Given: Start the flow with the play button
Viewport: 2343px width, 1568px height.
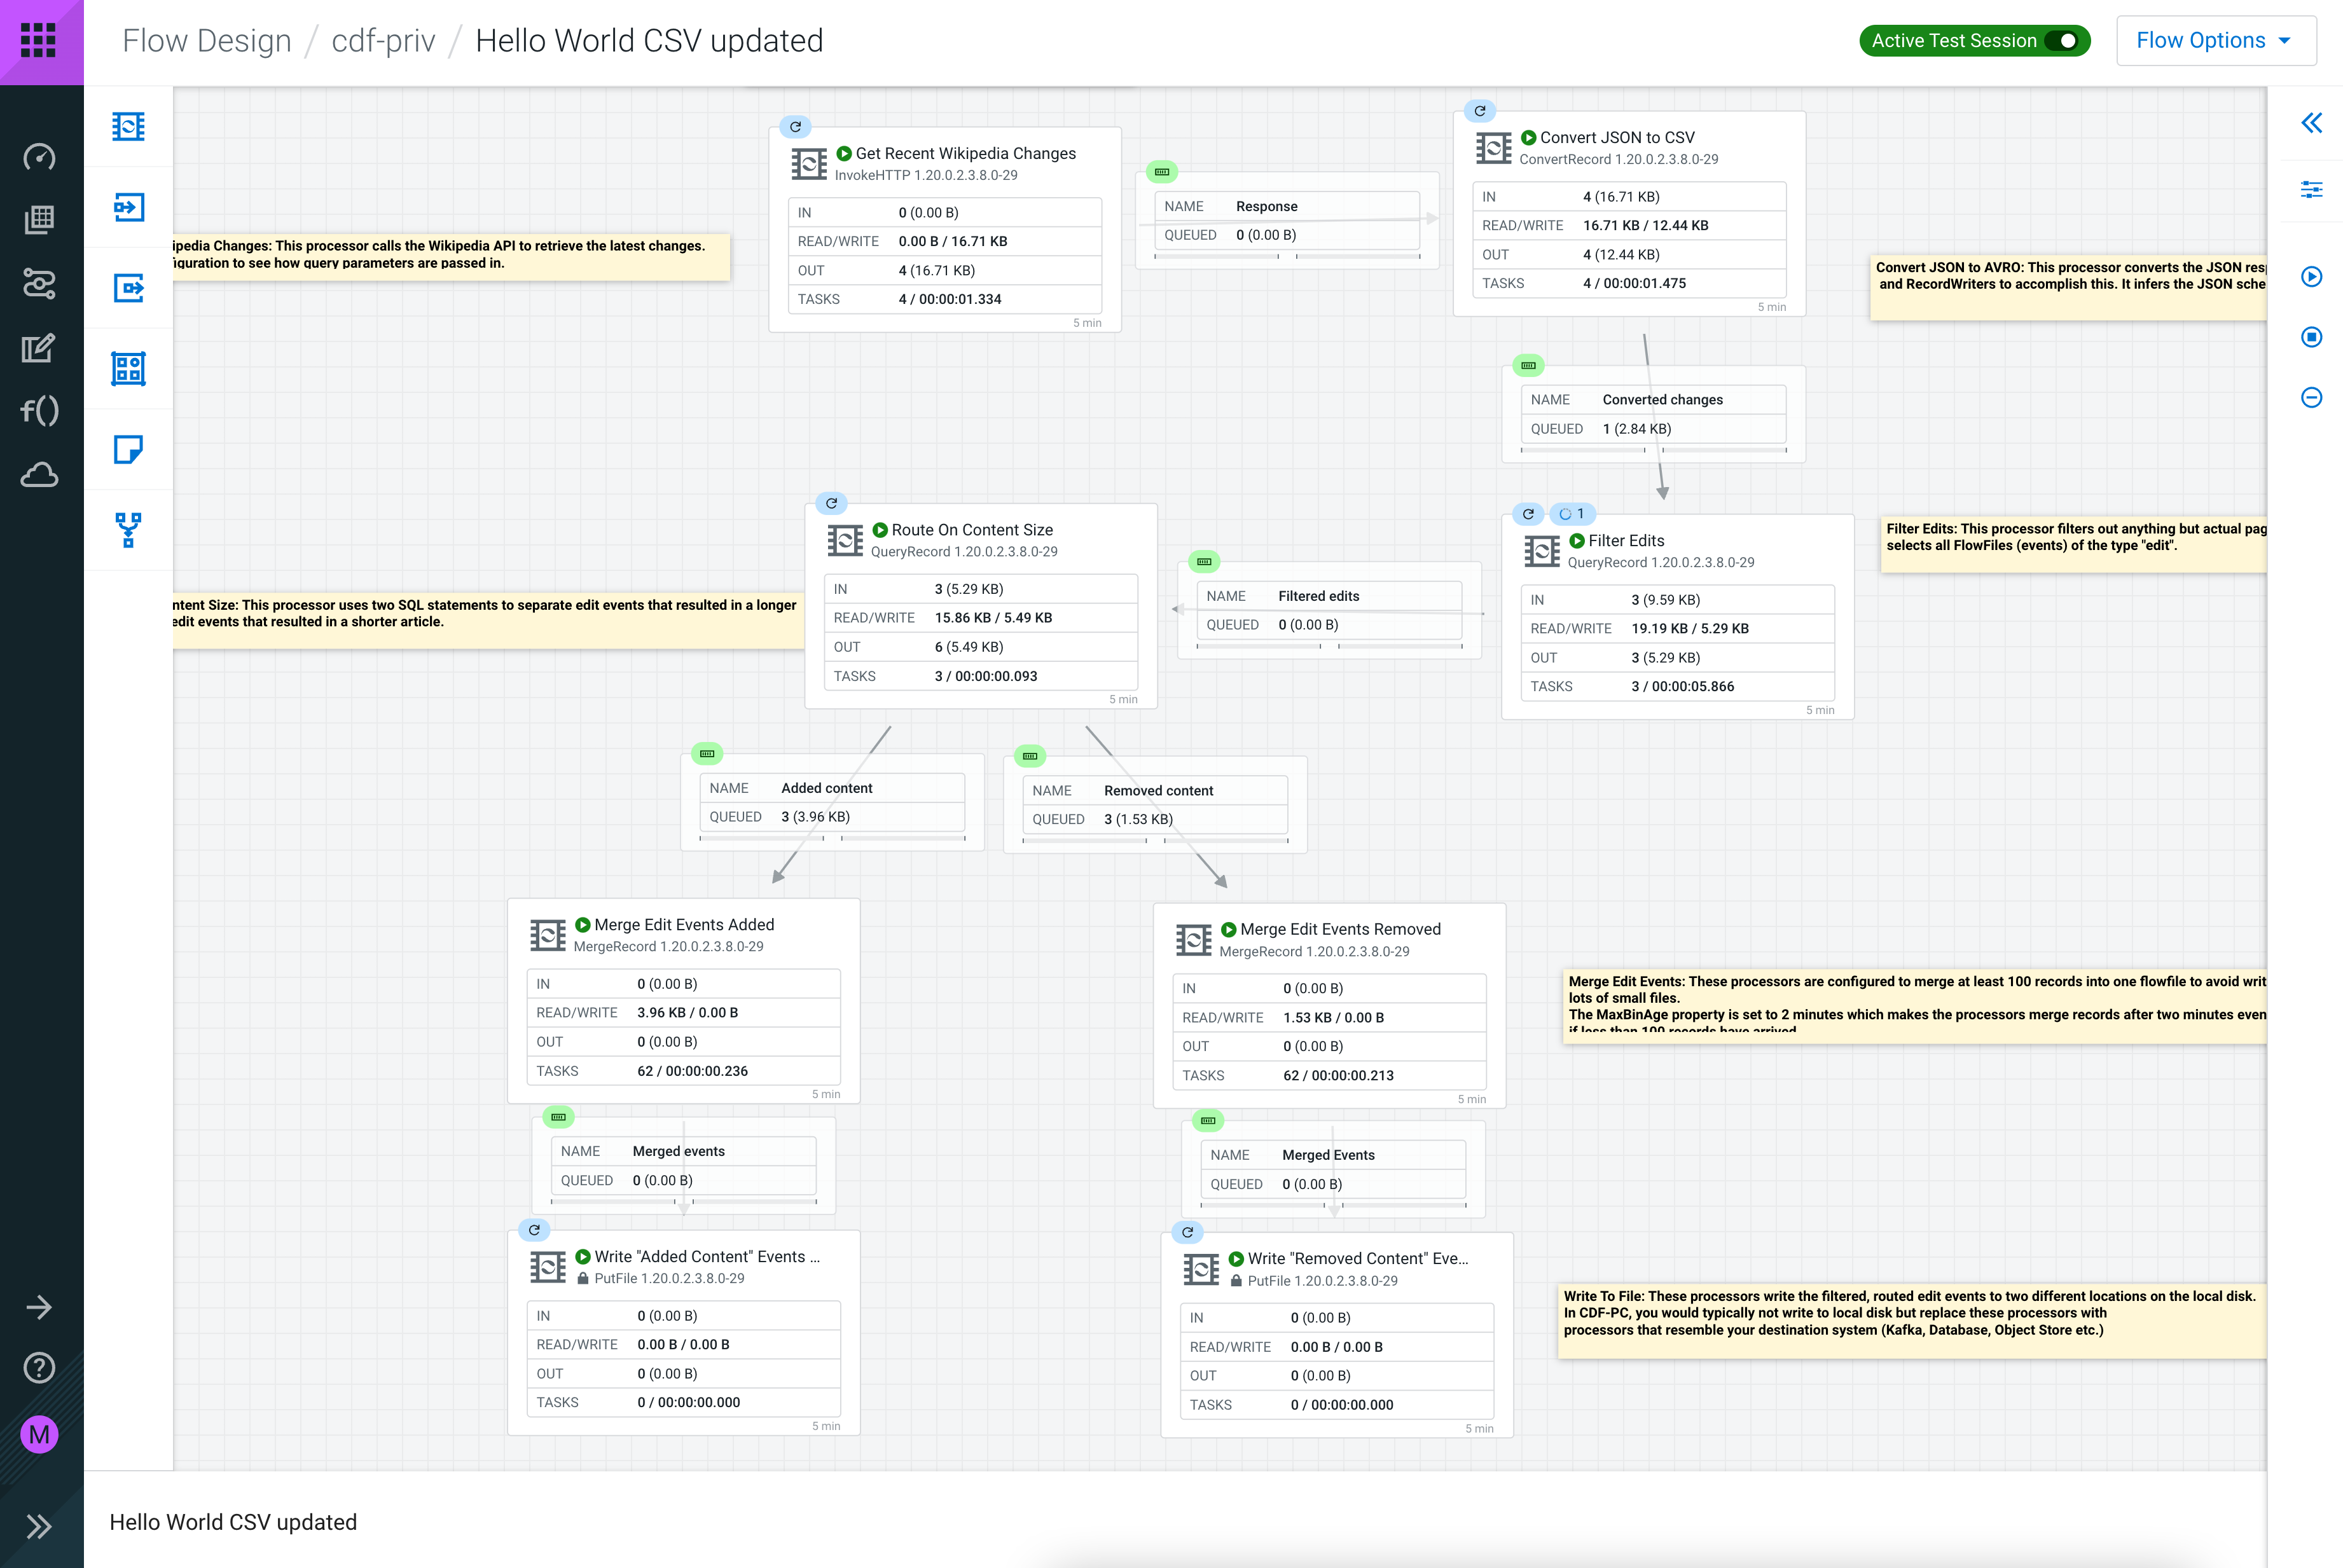Looking at the screenshot, I should click(2311, 277).
